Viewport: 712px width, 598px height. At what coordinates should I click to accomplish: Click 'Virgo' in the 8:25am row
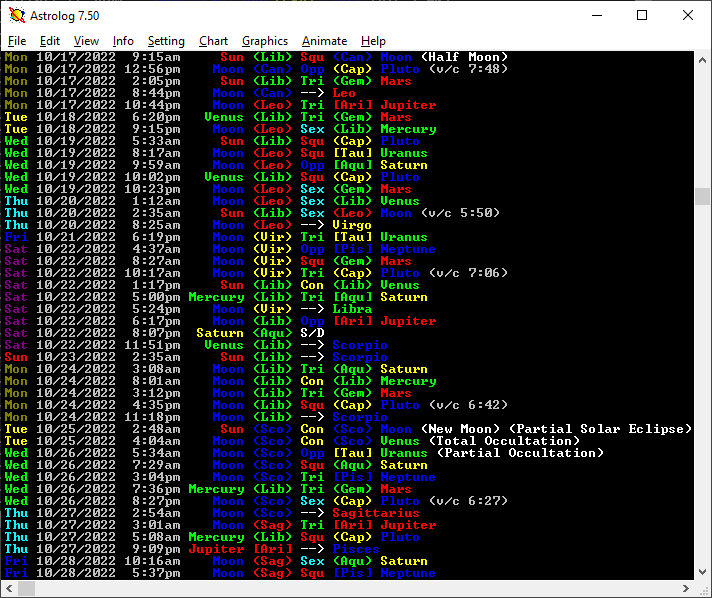point(352,225)
